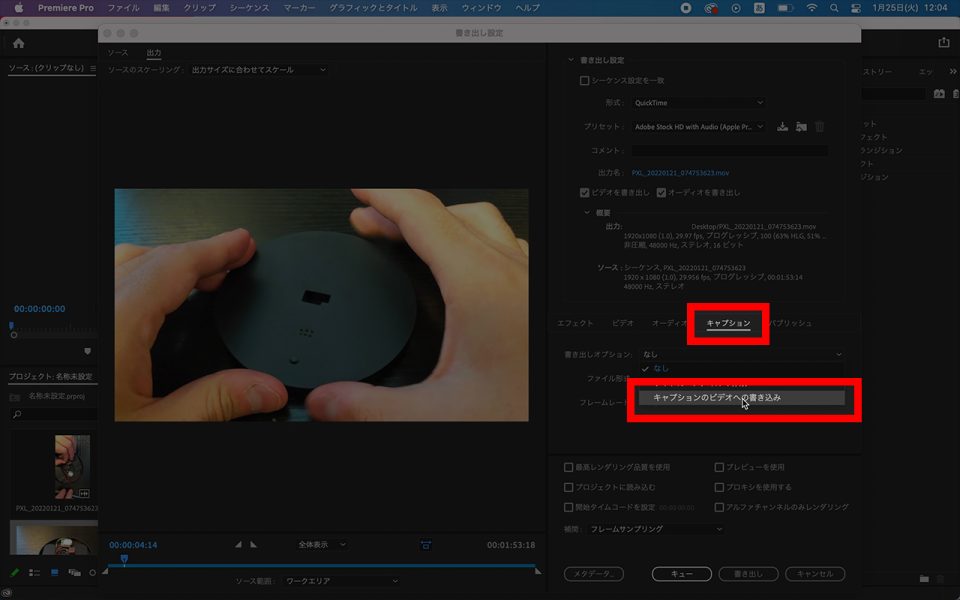Click the aspect ratio correction icon
960x600 pixels.
coord(426,545)
